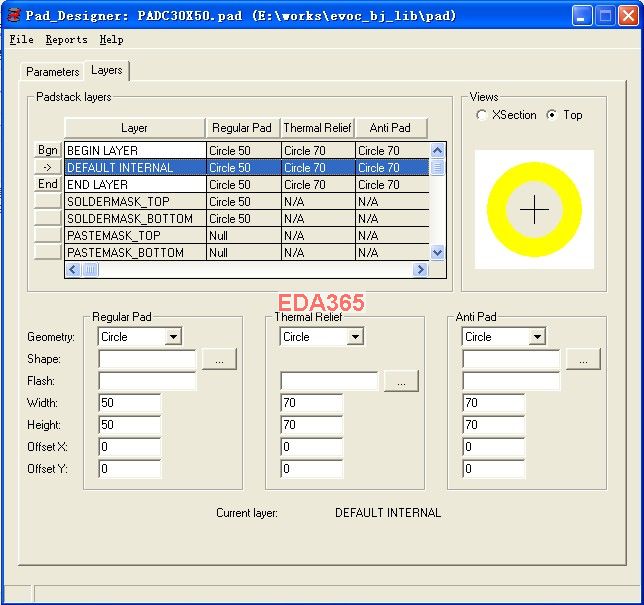
Task: Select the DEFAULT INTERNAL layer row
Action: click(247, 168)
